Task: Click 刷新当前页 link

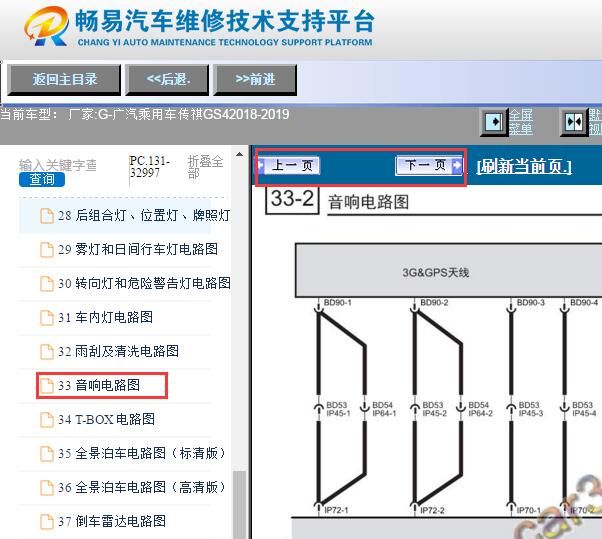Action: 524,166
